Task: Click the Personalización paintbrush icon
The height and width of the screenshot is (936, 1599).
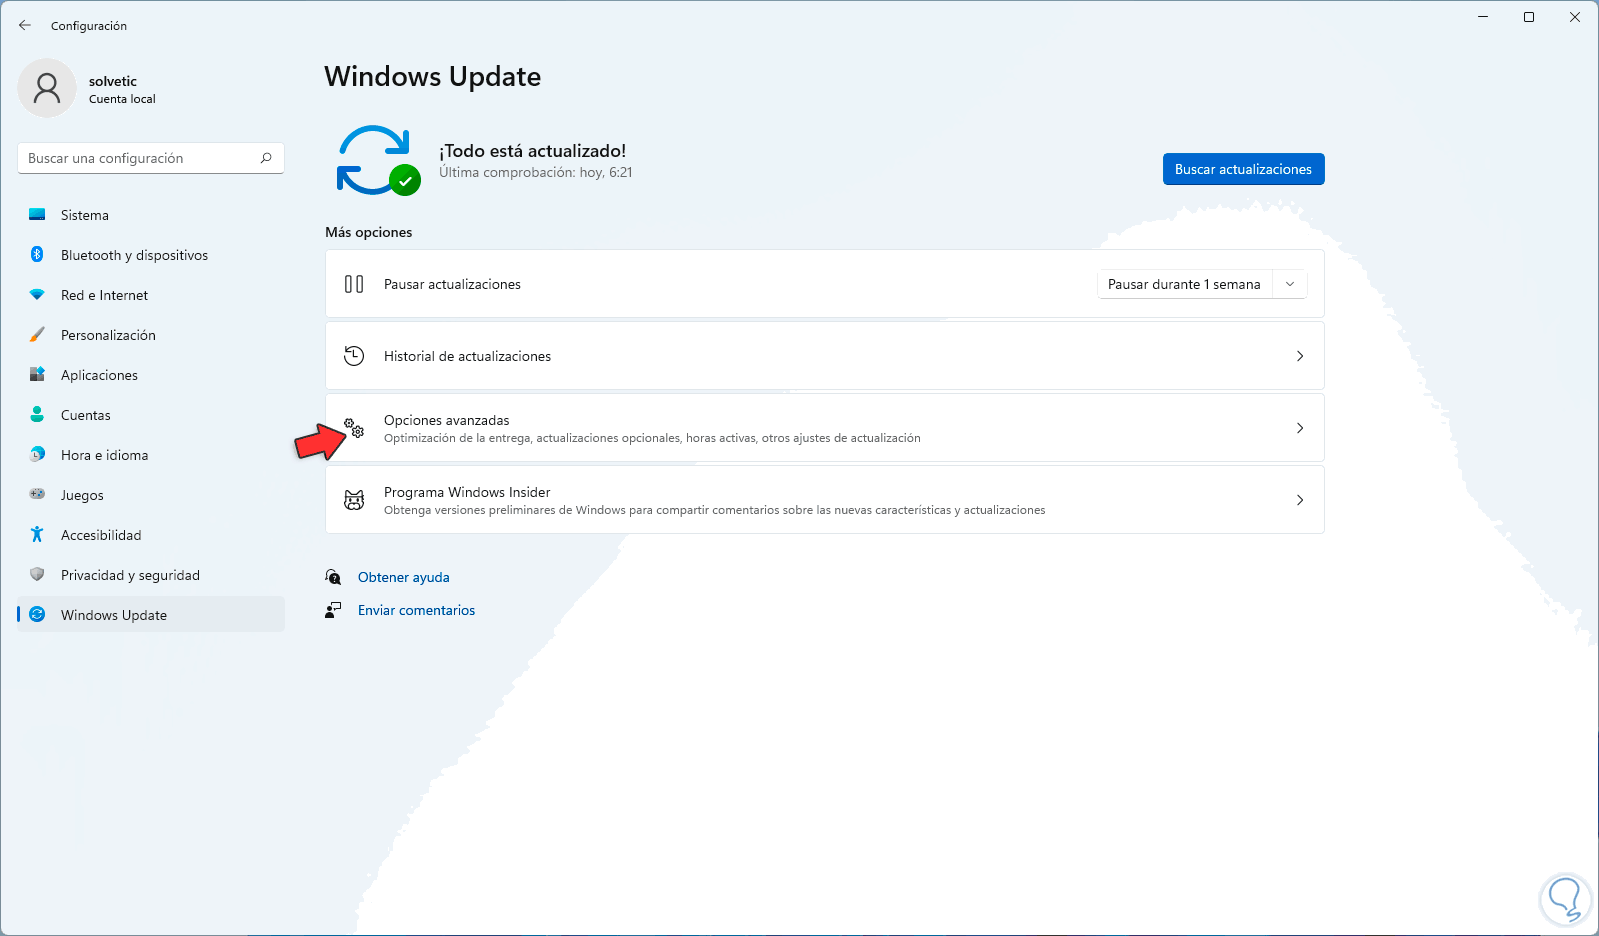Action: [37, 335]
